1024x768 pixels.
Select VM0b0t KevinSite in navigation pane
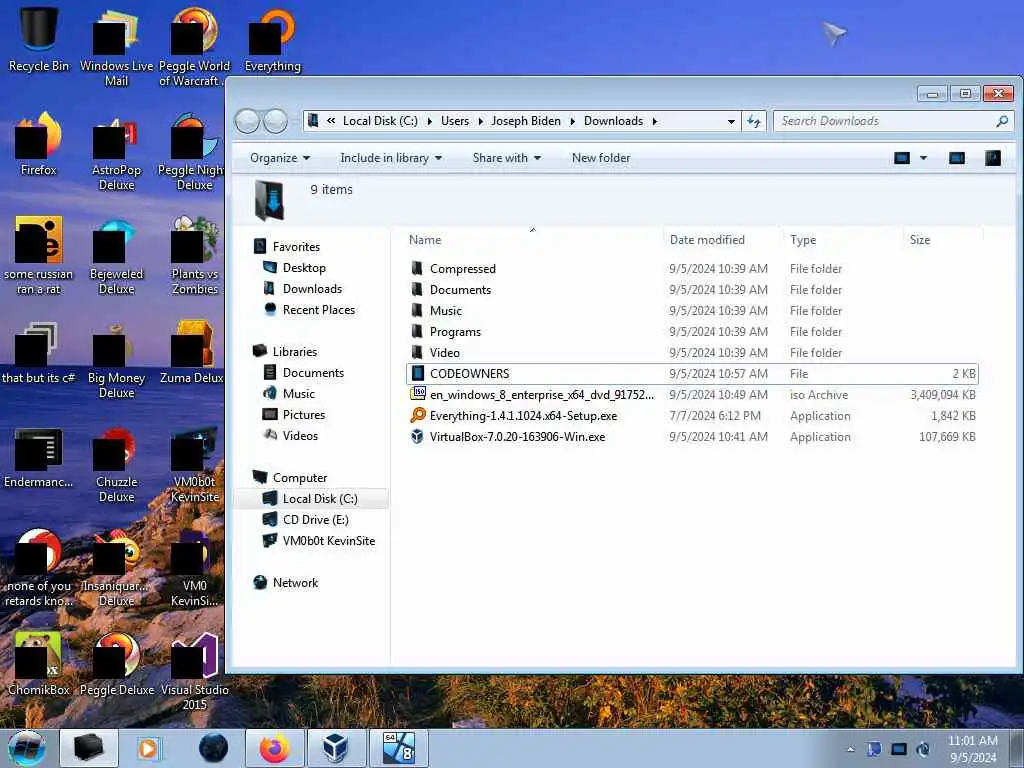point(319,541)
